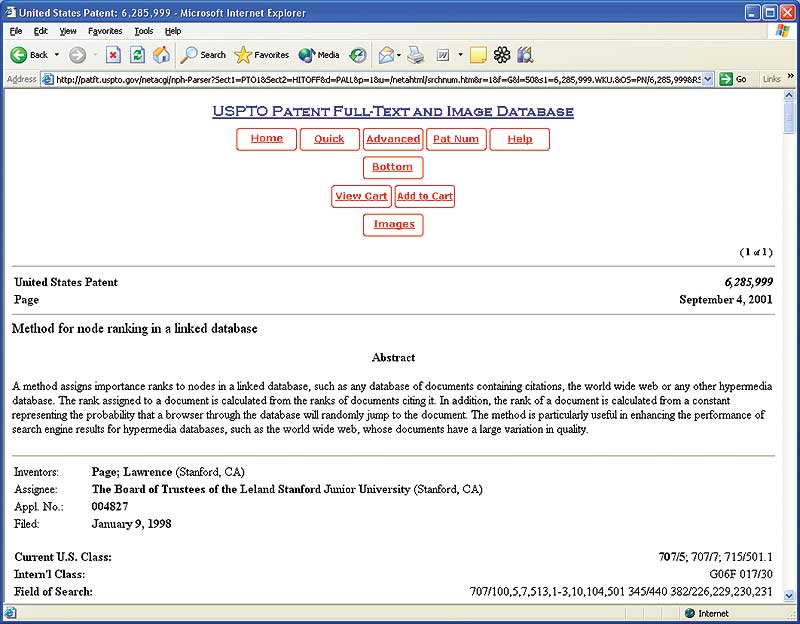This screenshot has width=800, height=624.
Task: Click the scrollbar up arrow
Action: tap(789, 95)
